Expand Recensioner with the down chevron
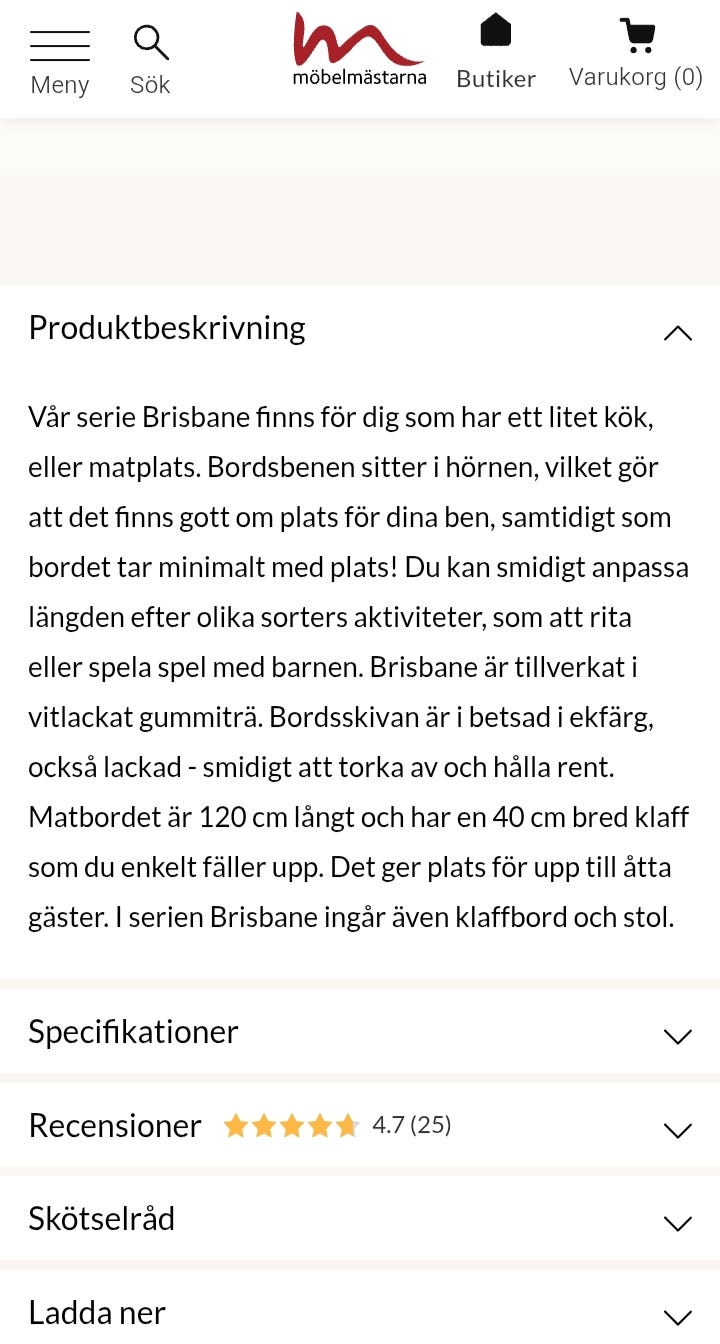 pos(677,1130)
